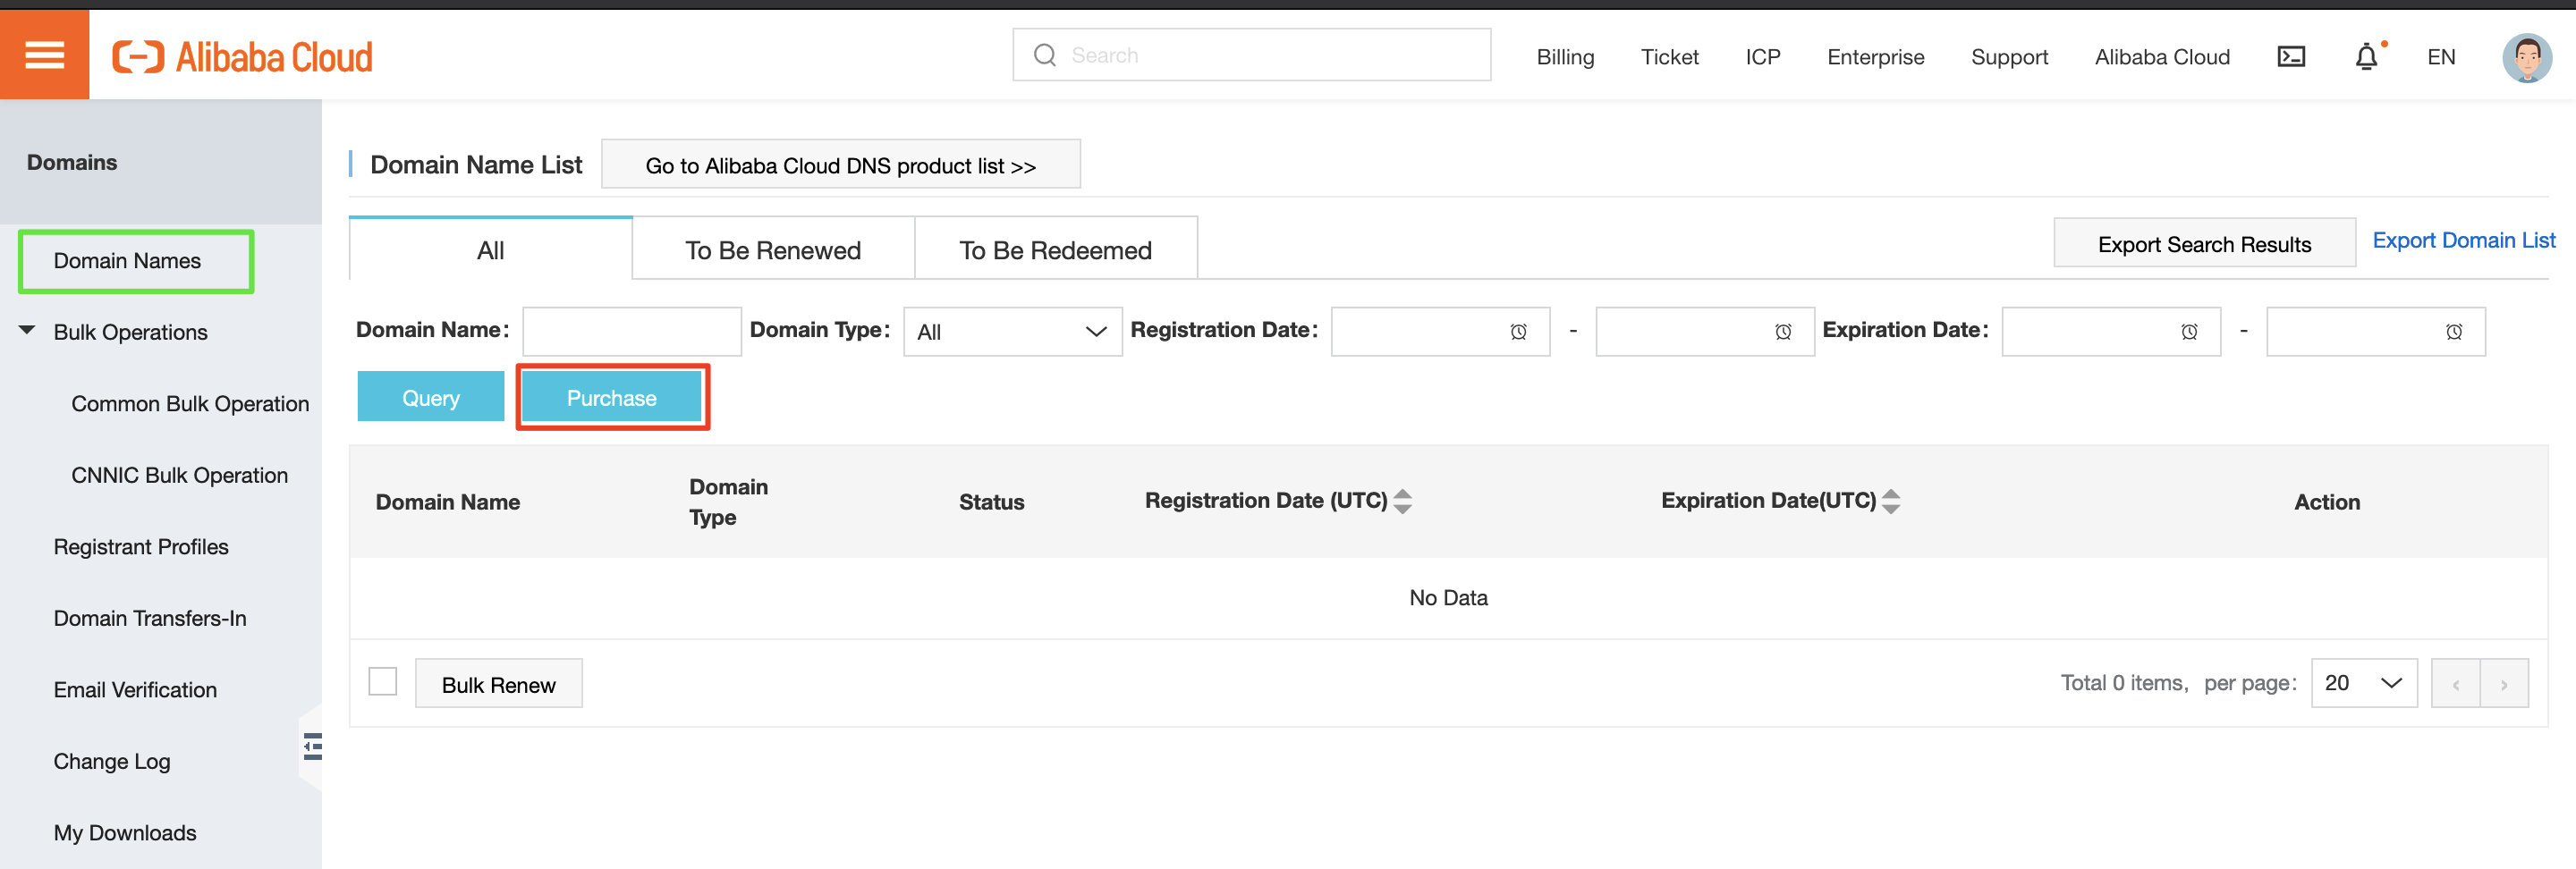Screen dimensions: 2576x869
Task: Click the Purchase button
Action: click(611, 398)
